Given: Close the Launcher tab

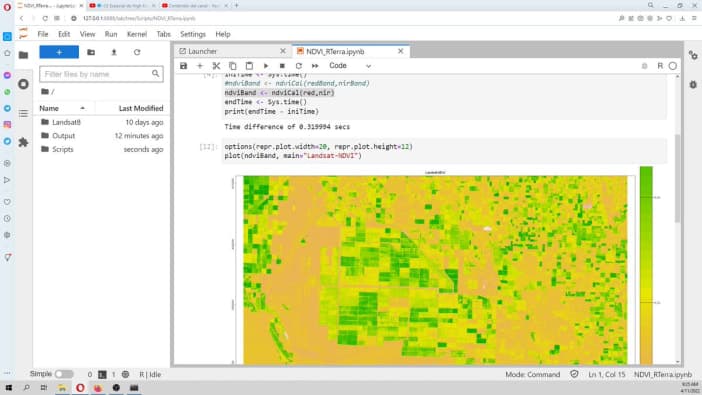Looking at the screenshot, I should click(283, 51).
